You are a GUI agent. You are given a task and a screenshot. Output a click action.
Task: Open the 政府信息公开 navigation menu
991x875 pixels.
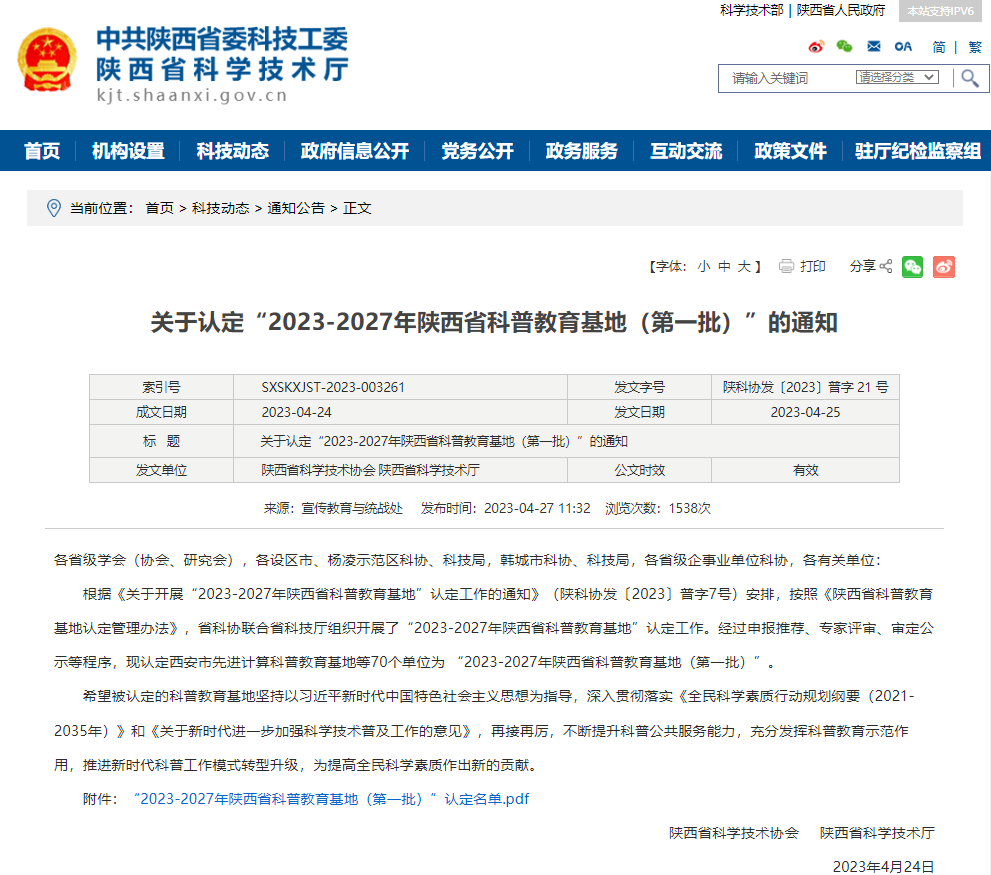tap(355, 151)
